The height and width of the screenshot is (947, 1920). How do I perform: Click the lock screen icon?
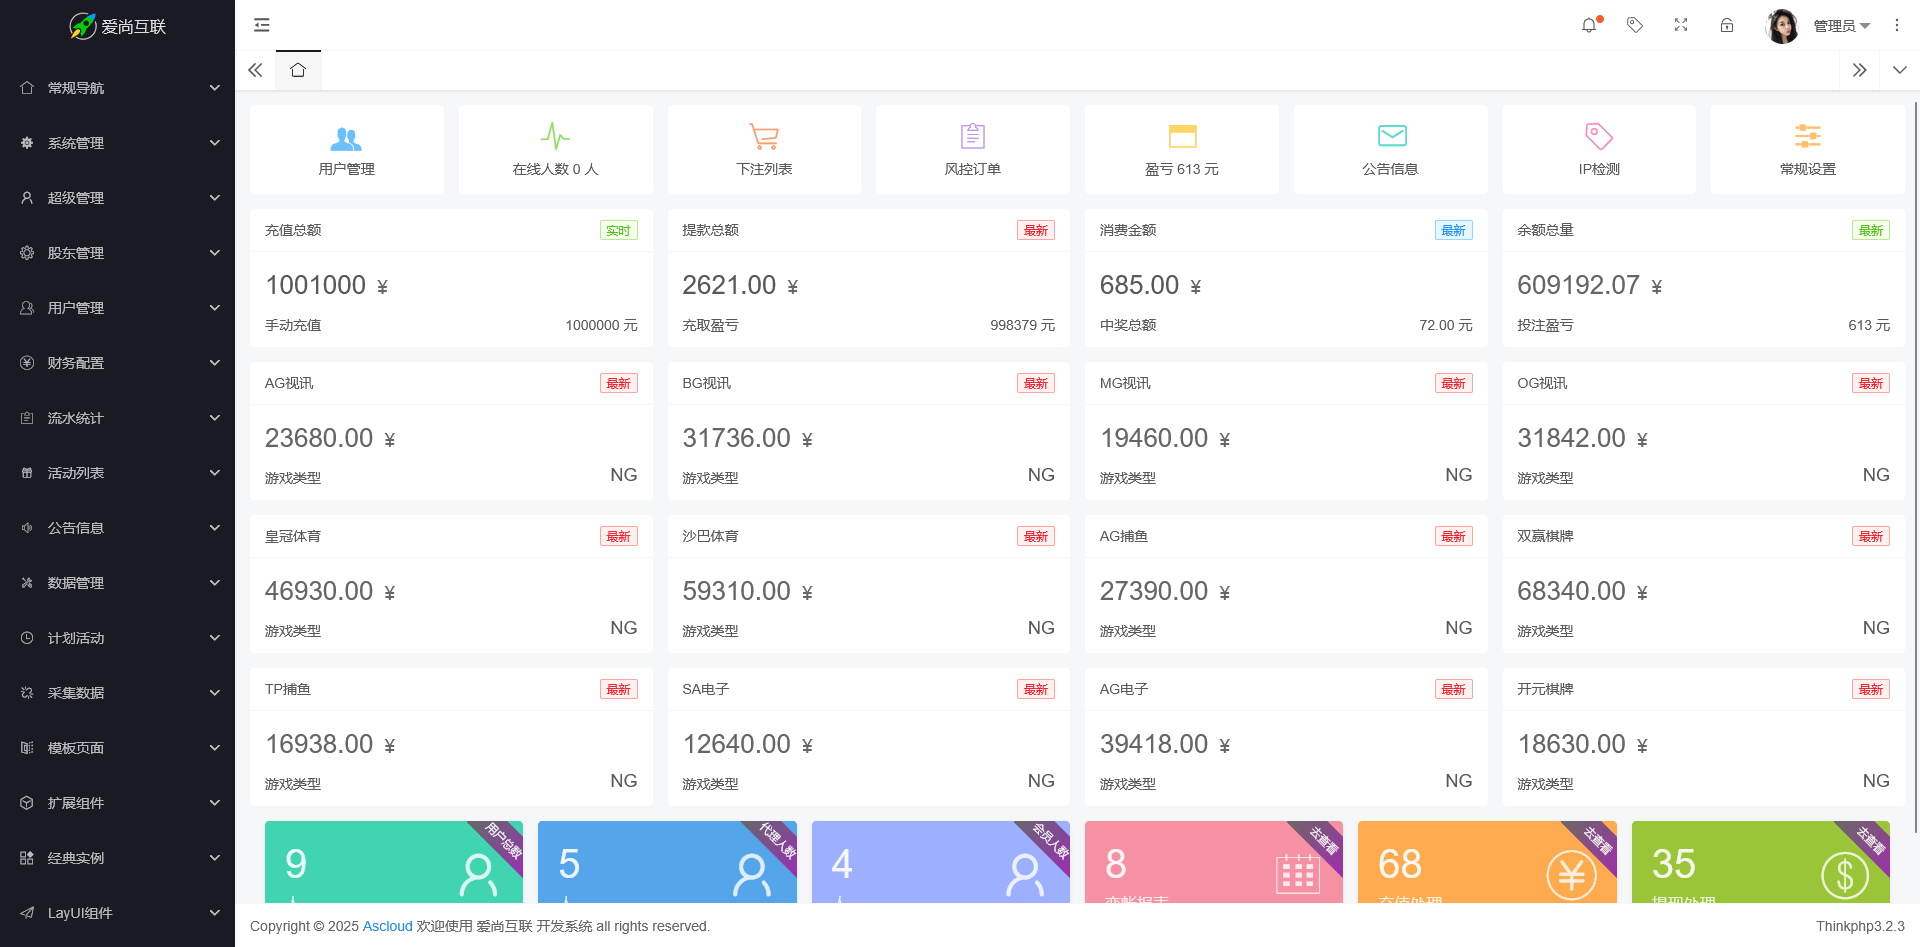pos(1727,25)
